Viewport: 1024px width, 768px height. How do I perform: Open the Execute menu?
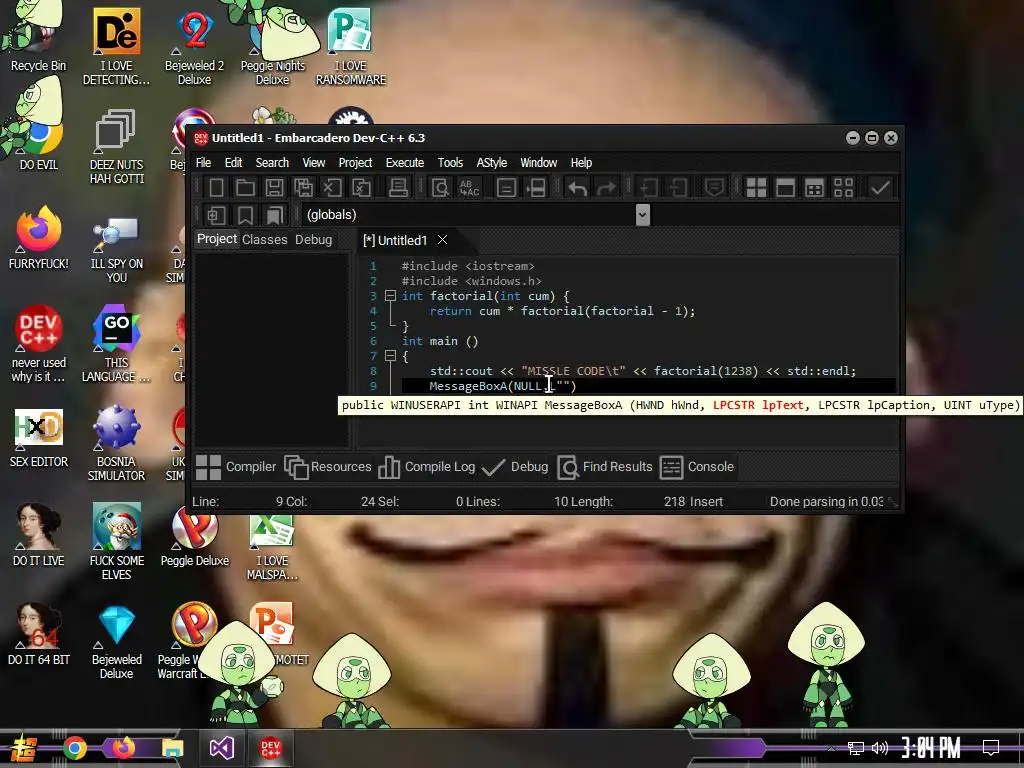click(x=404, y=163)
